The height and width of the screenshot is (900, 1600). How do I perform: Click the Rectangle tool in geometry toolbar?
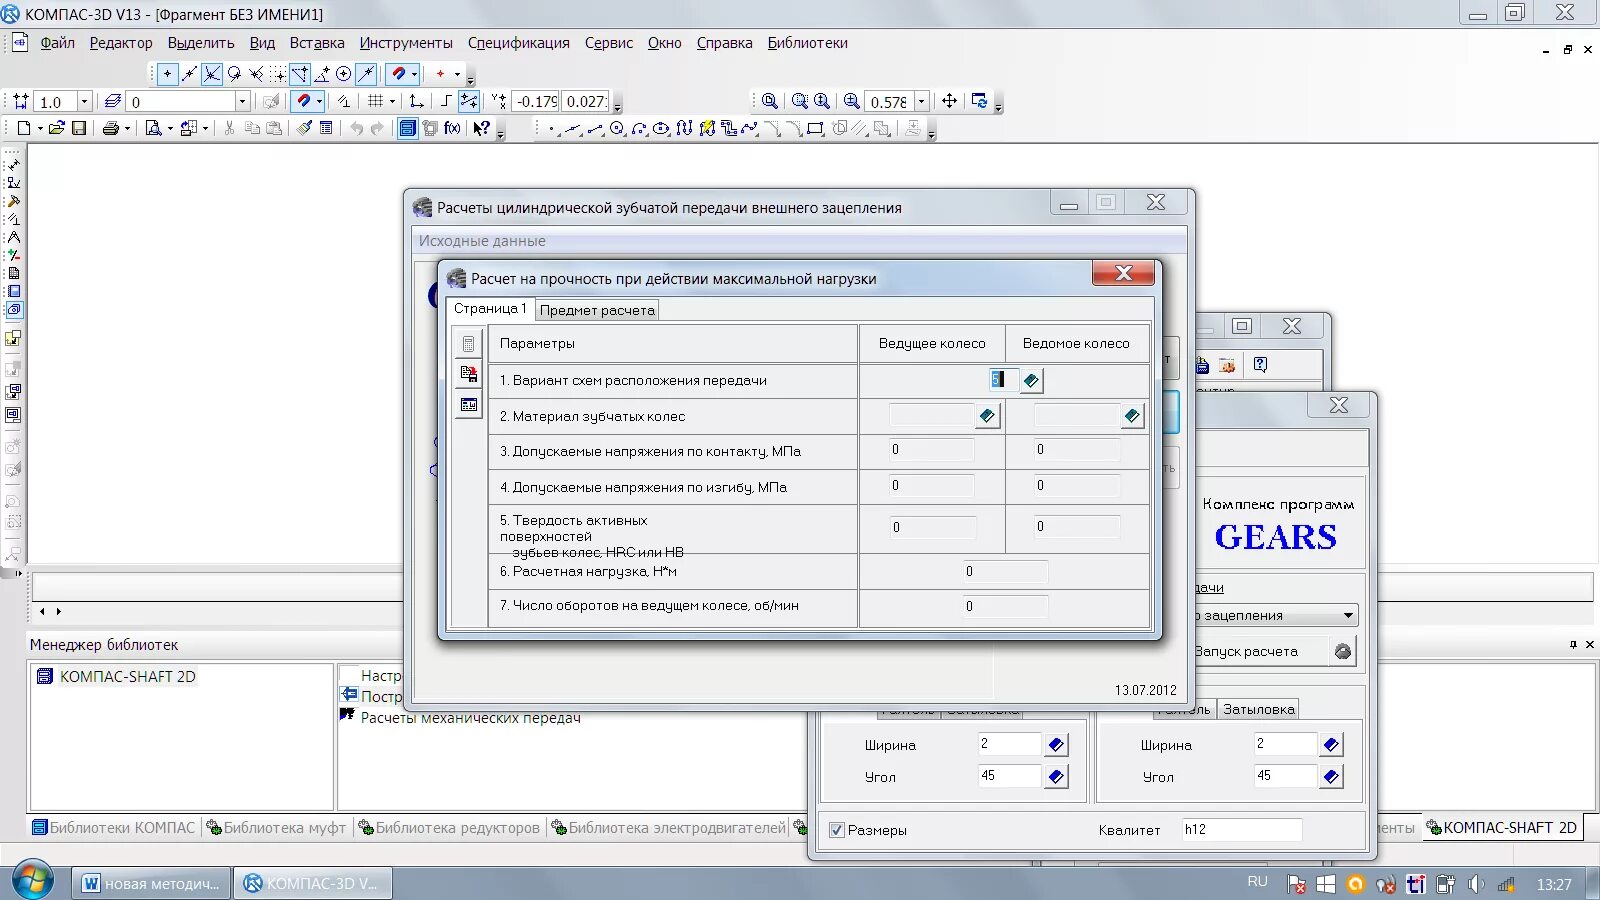point(815,128)
